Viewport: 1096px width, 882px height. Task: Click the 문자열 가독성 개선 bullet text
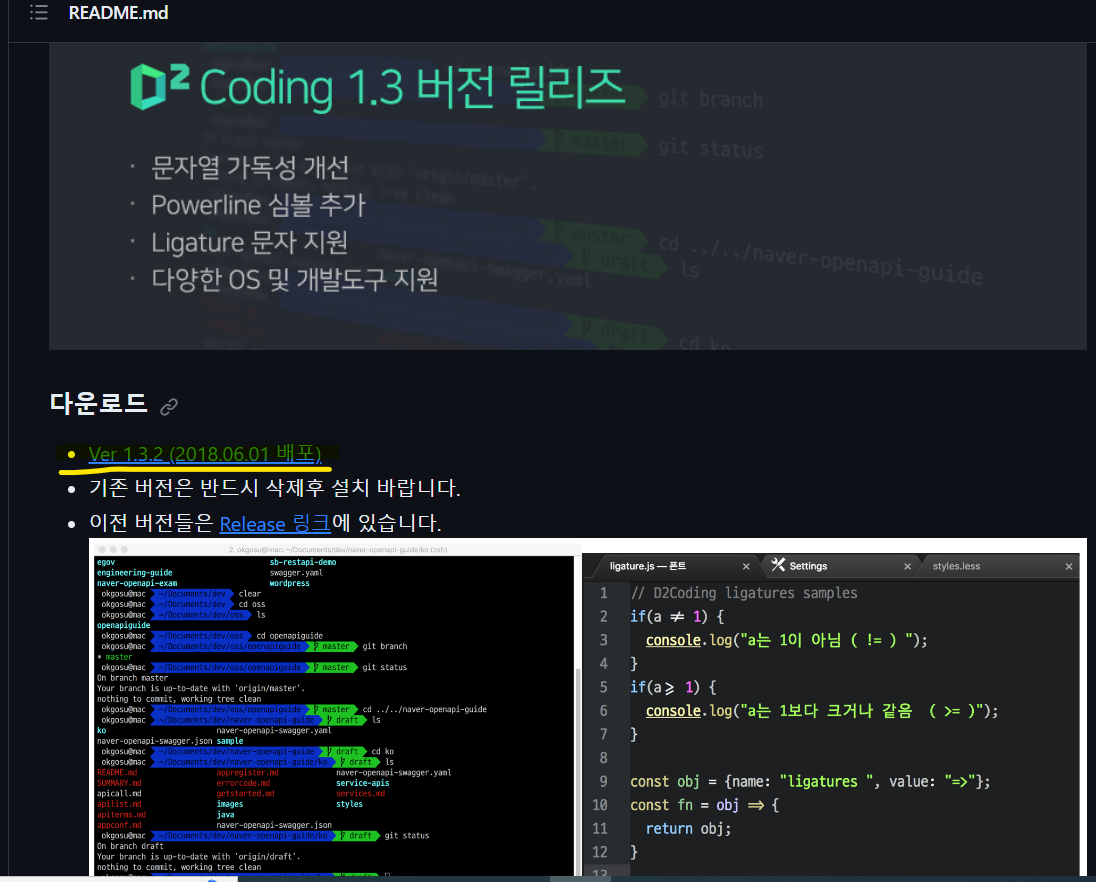click(x=250, y=168)
